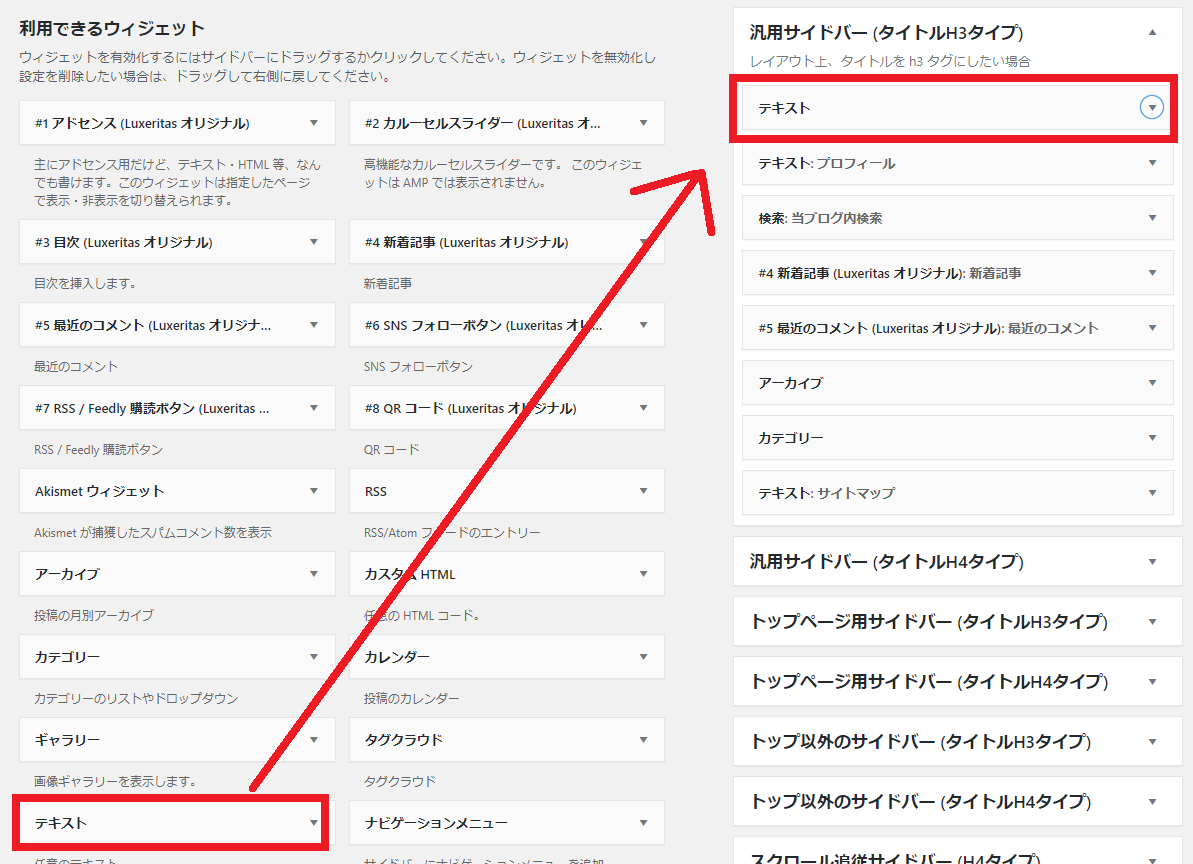1193x864 pixels.
Task: Expand the テキスト: プロフィール widget settings
Action: click(1152, 163)
